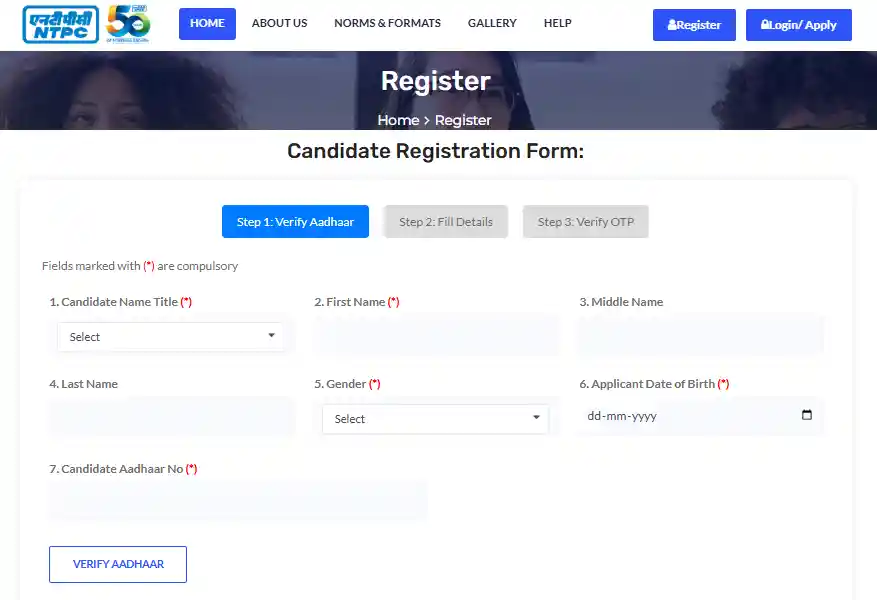Open the ABOUT US menu item
The image size is (877, 600).
(x=279, y=23)
